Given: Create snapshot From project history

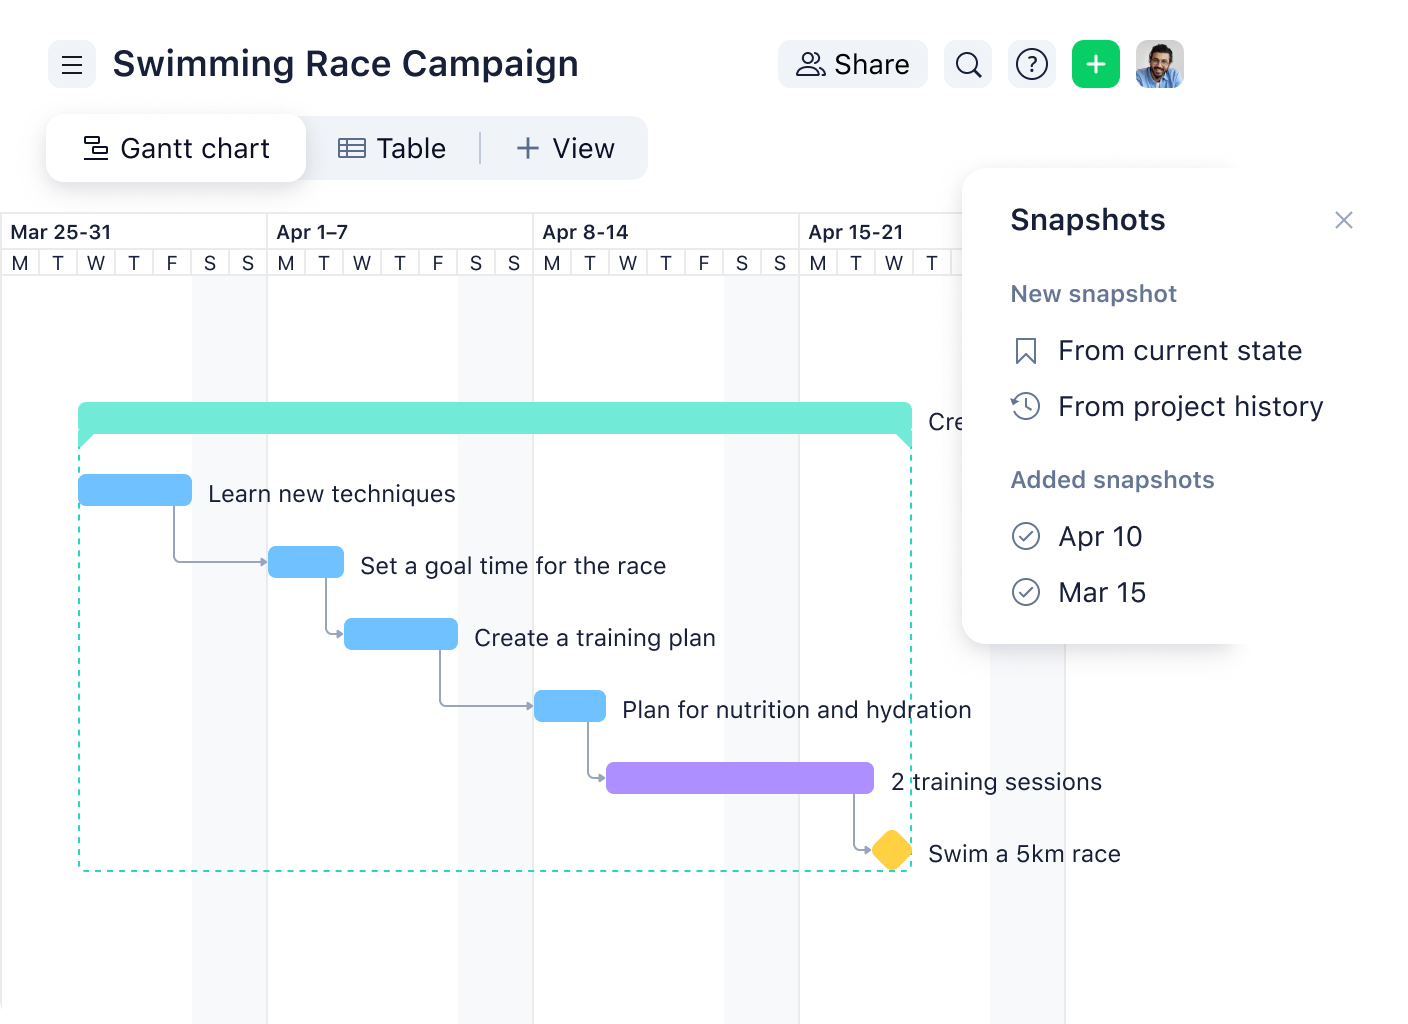Looking at the screenshot, I should point(1190,406).
